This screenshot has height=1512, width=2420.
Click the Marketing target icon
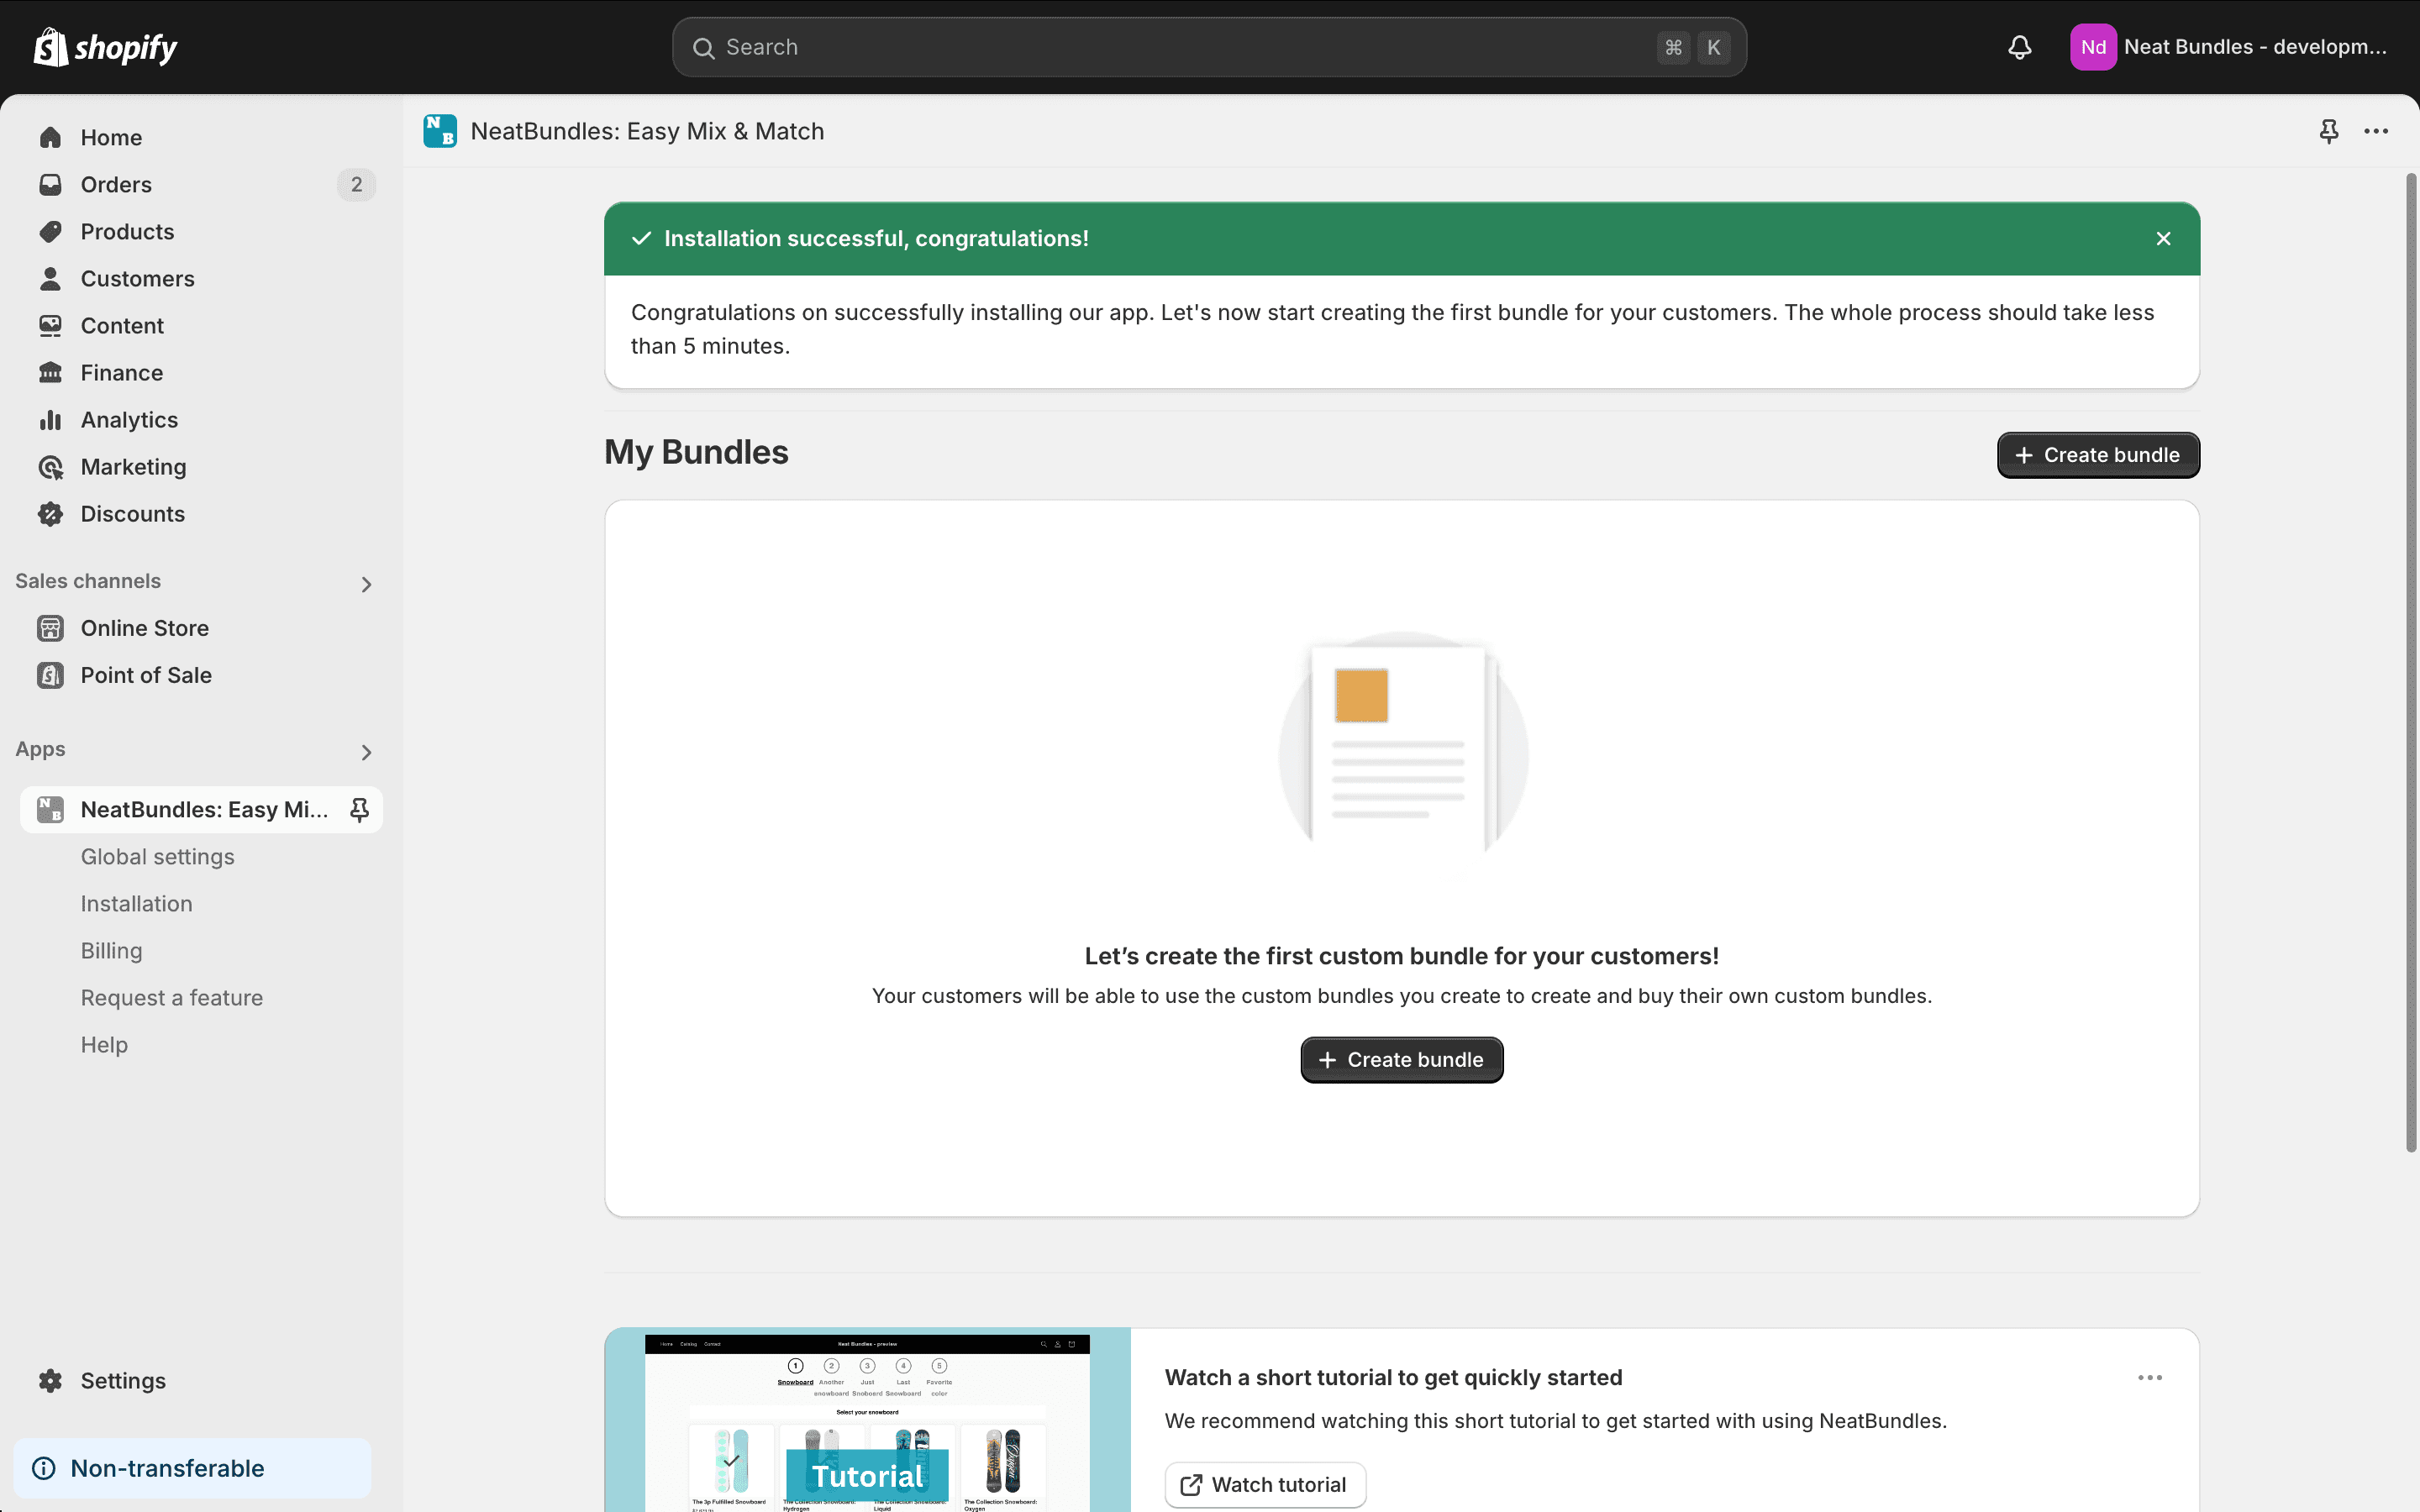point(50,466)
